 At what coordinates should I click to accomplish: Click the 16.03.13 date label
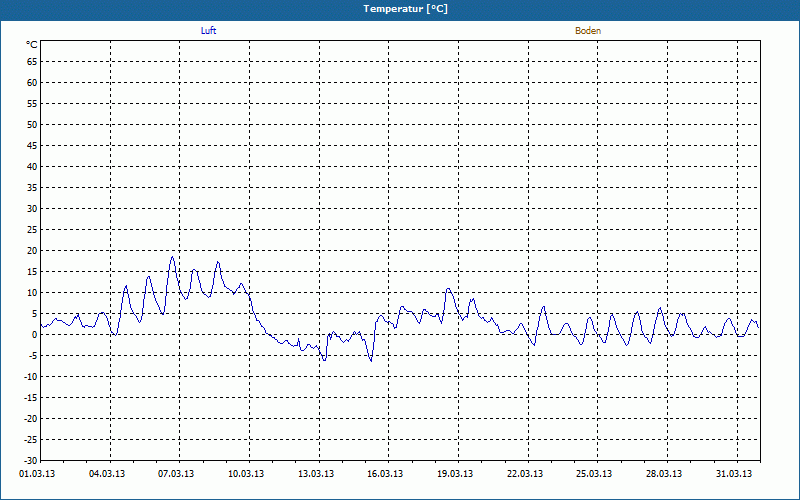385,473
